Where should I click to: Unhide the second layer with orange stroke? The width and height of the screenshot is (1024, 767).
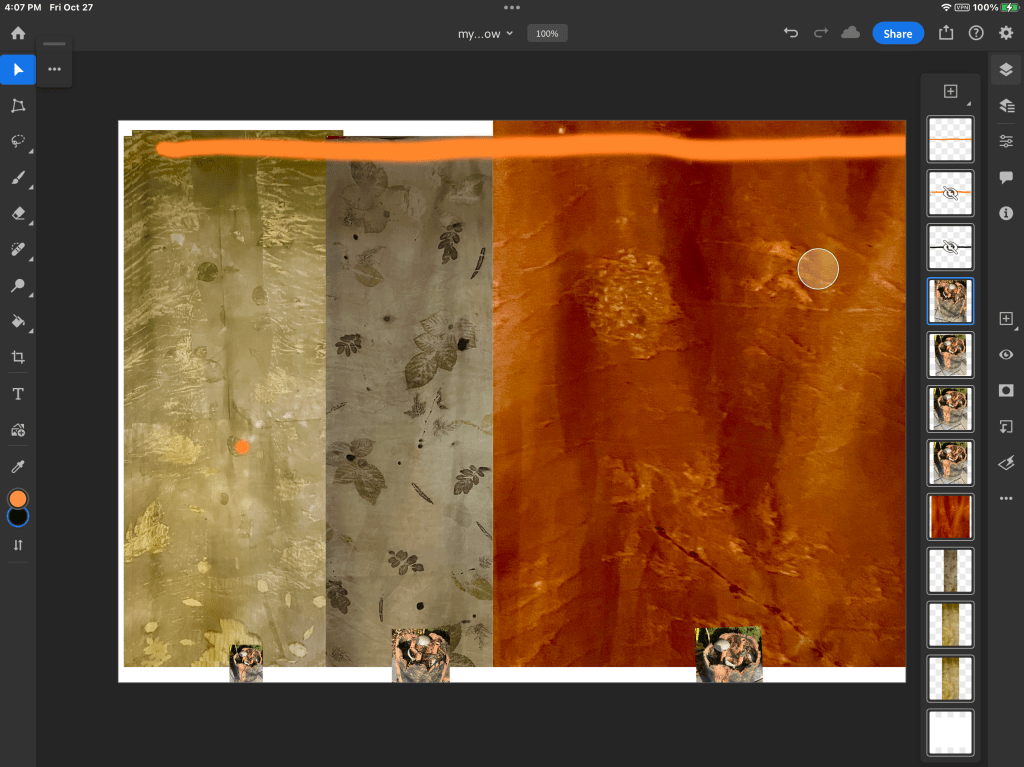[950, 193]
